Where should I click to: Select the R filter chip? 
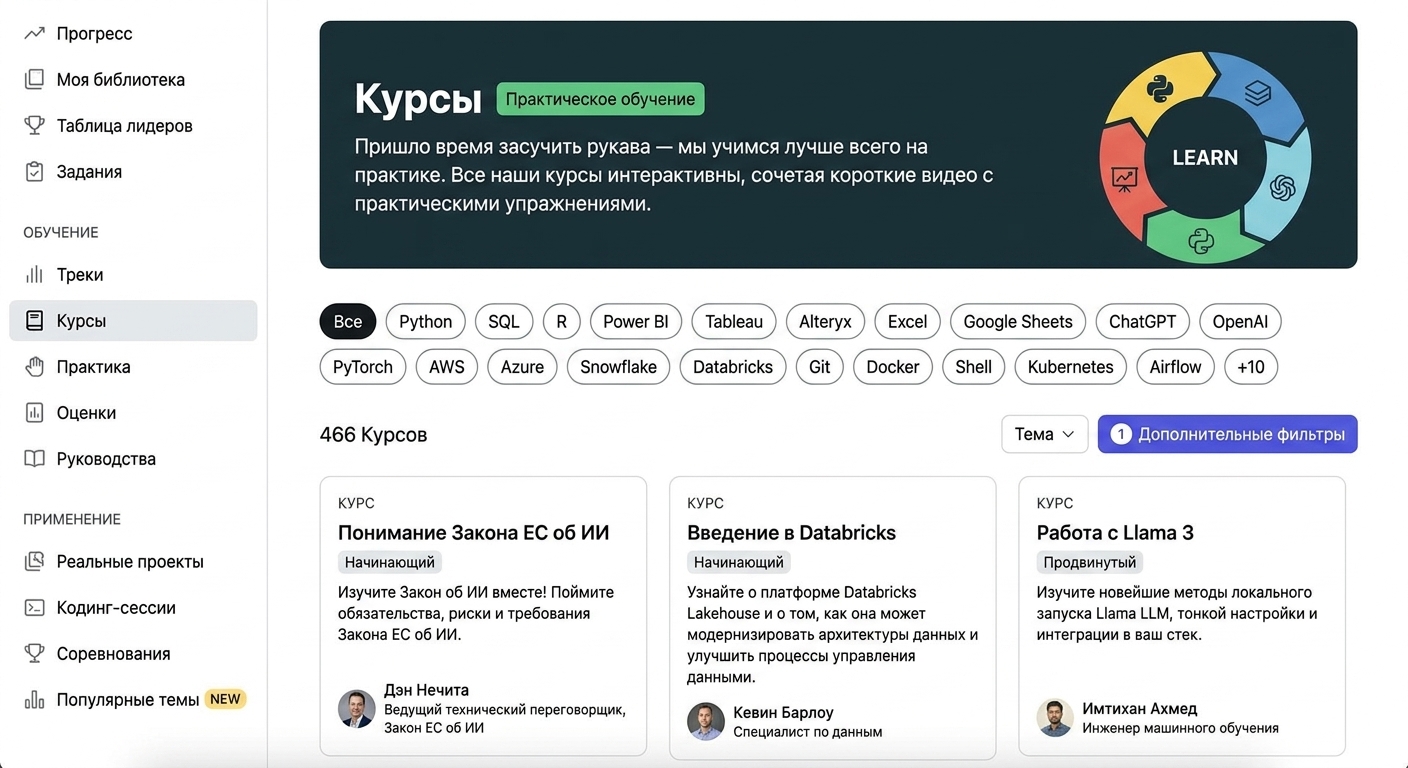pyautogui.click(x=561, y=321)
